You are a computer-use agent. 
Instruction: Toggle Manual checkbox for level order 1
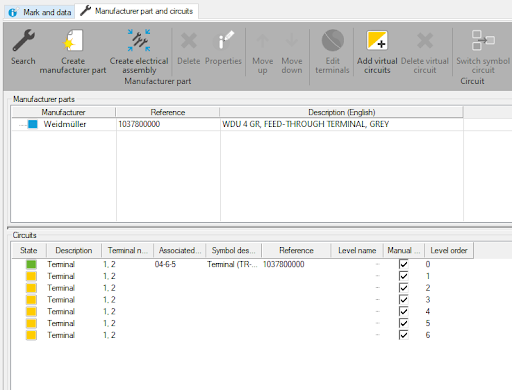(x=403, y=276)
